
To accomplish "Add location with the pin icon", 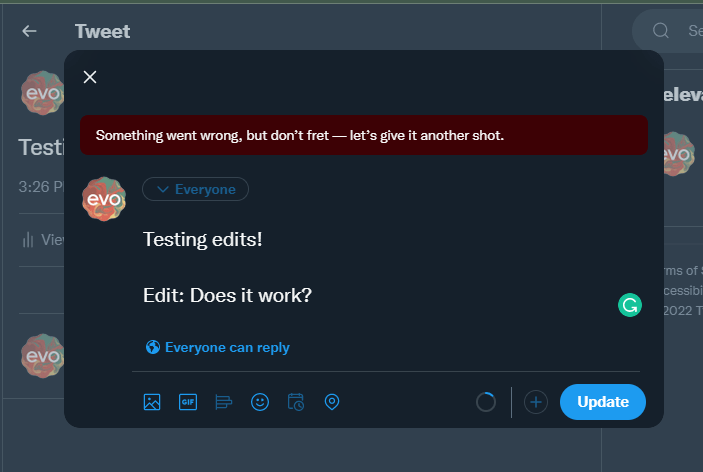I will pos(332,402).
